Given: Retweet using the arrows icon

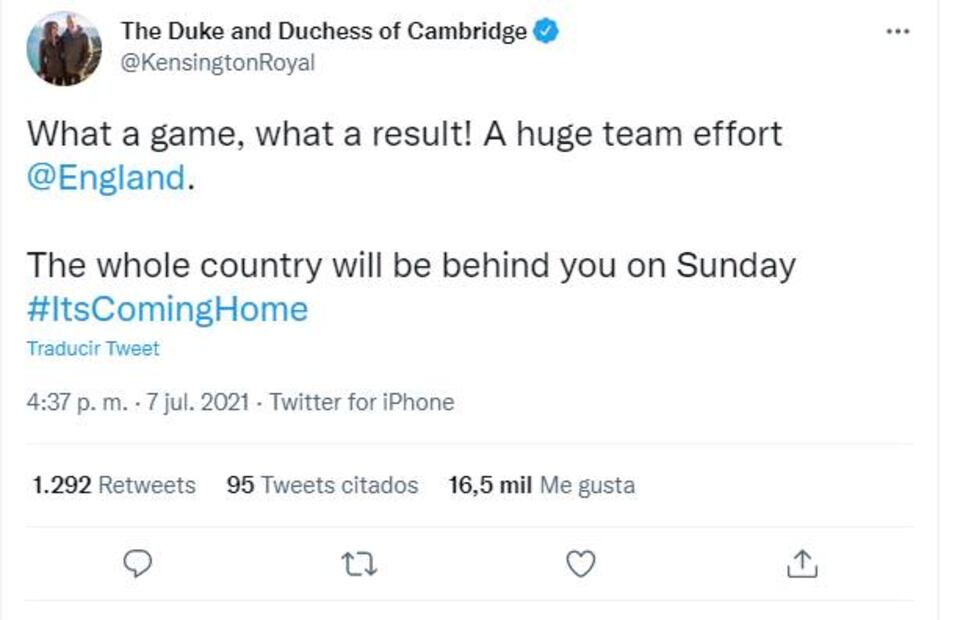Looking at the screenshot, I should (x=359, y=565).
